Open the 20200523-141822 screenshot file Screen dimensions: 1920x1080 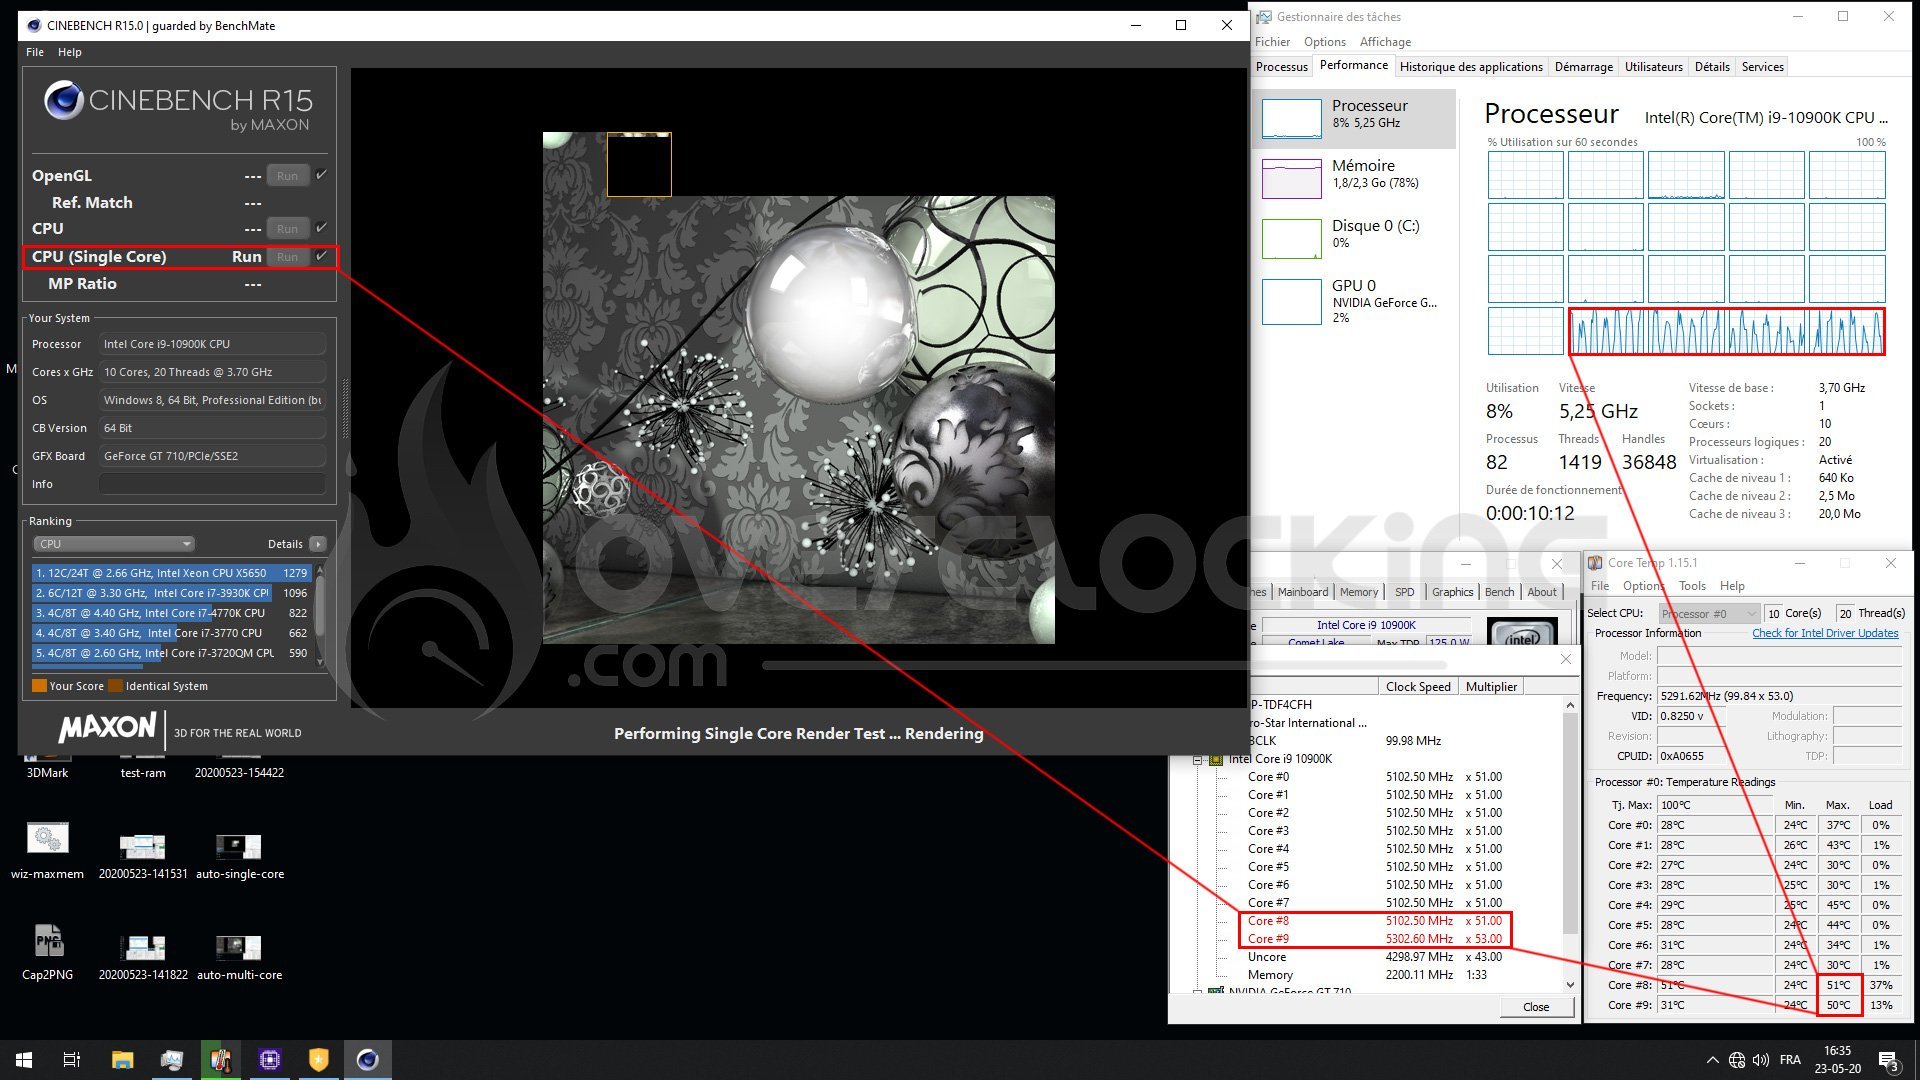(143, 957)
